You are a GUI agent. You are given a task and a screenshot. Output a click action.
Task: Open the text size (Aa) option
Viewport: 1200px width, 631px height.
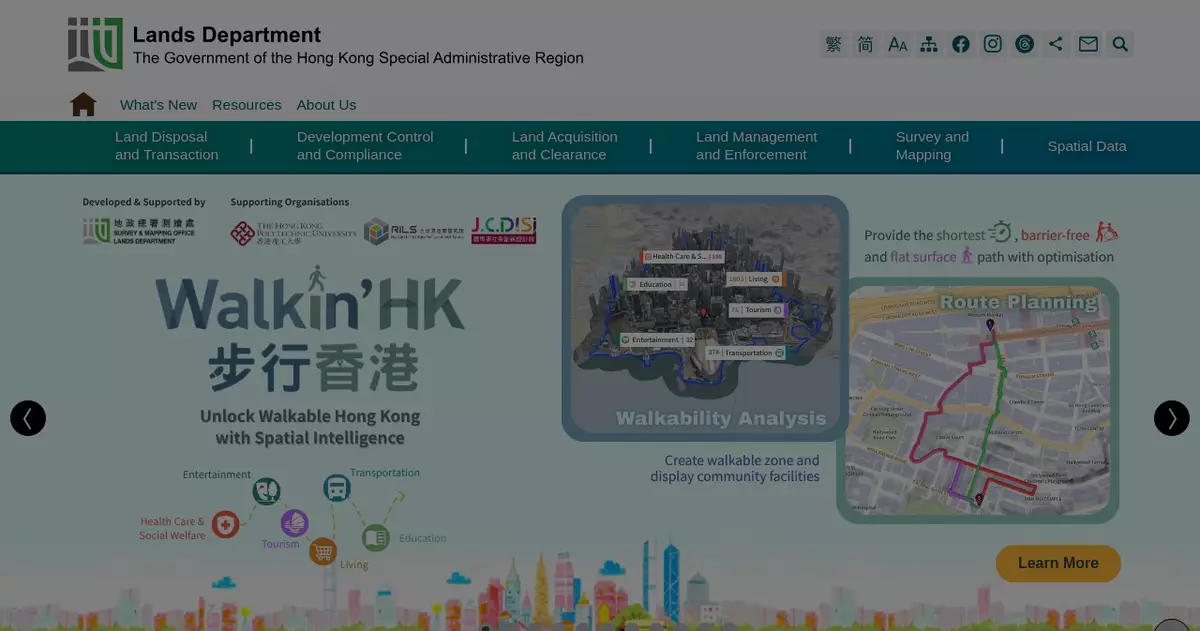tap(898, 44)
